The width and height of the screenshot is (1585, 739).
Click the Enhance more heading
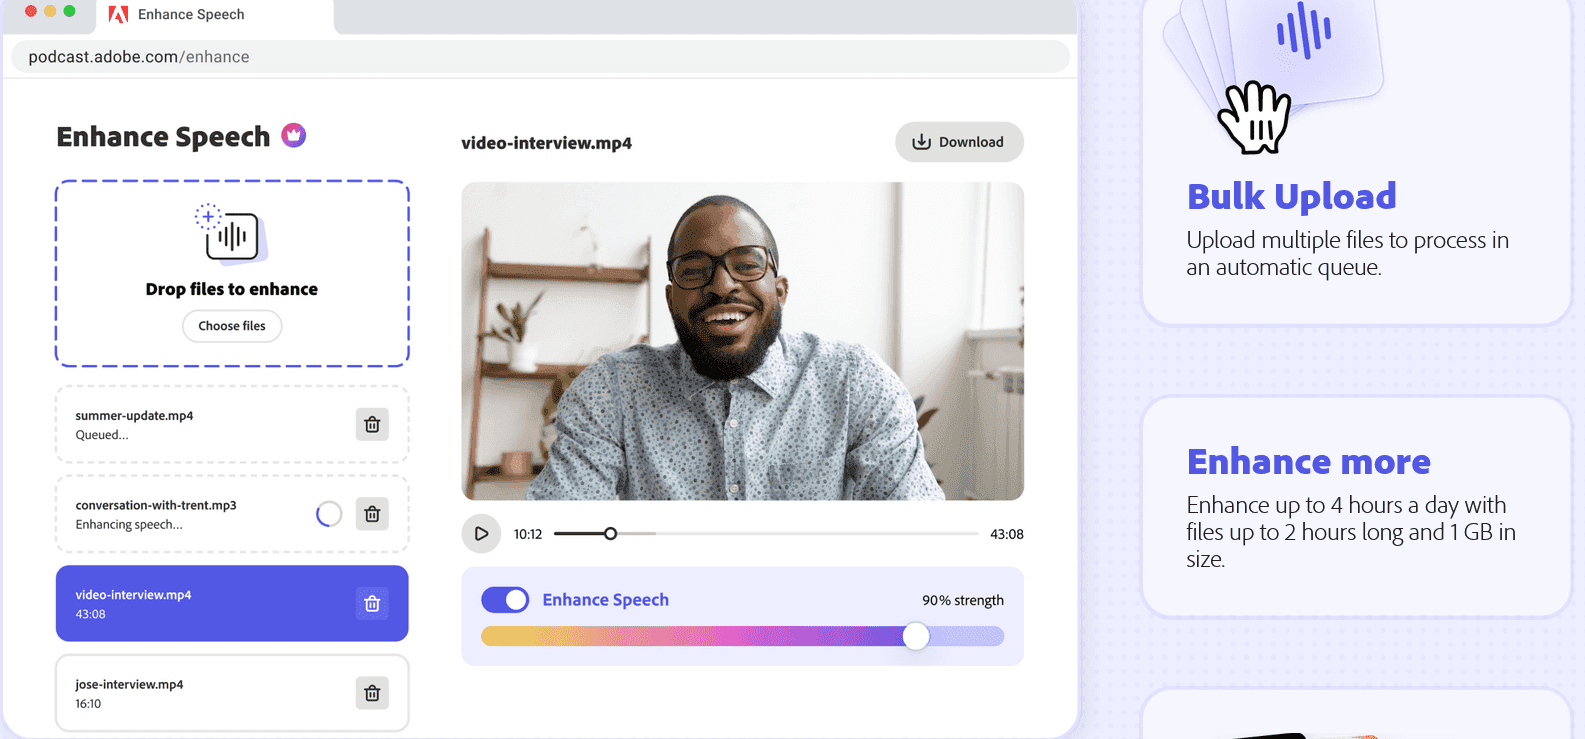1308,462
